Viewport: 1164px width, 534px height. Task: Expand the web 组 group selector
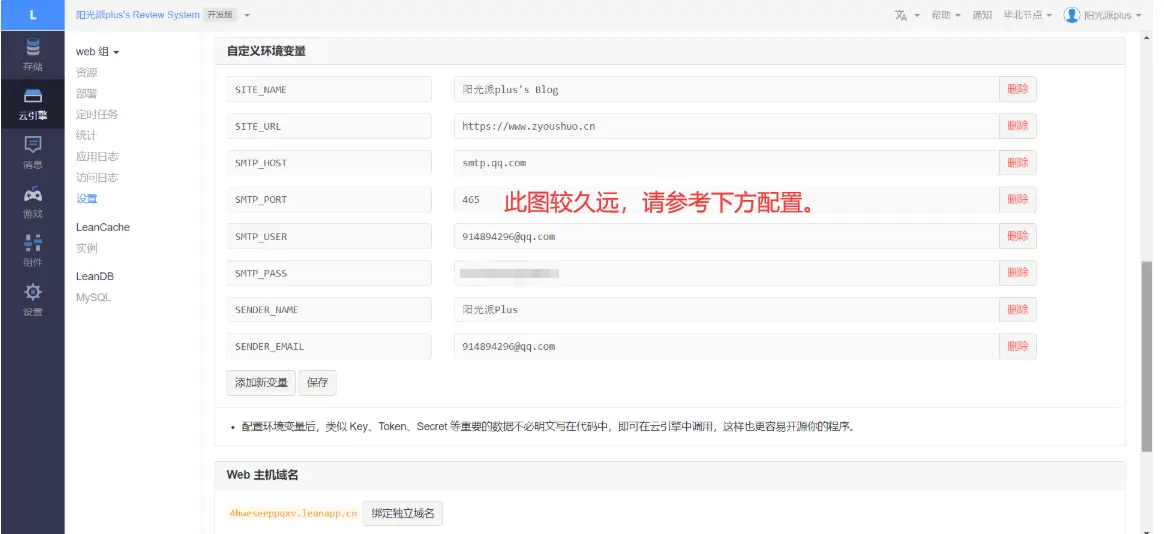tap(97, 51)
